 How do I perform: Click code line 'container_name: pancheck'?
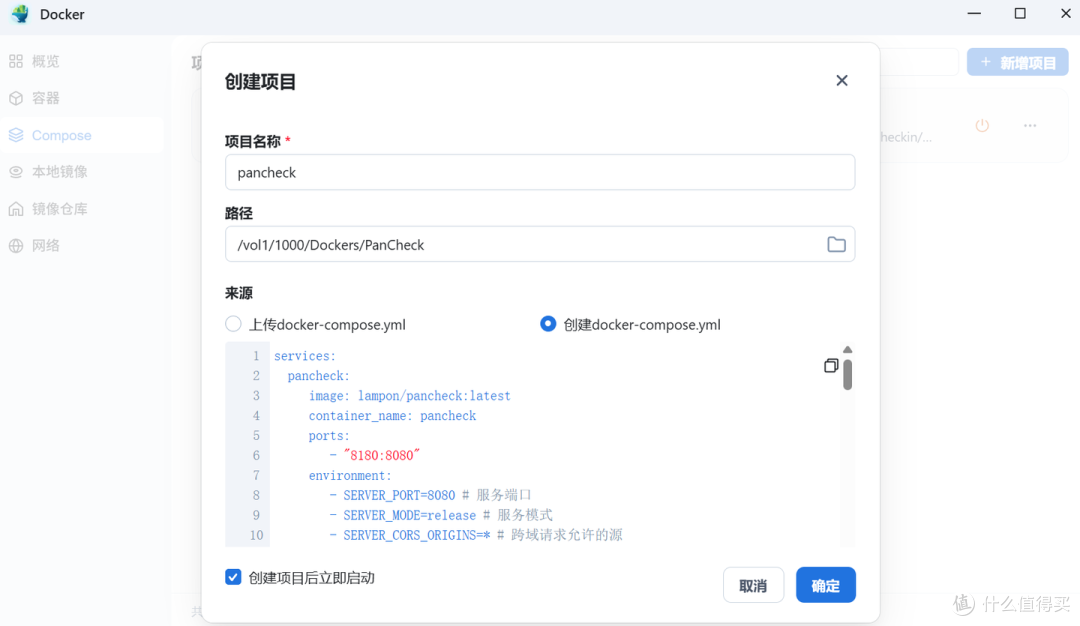(x=392, y=416)
